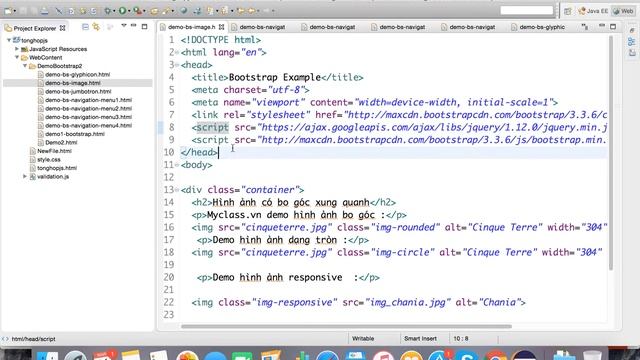Toggle folding for div class container line
This screenshot has width=640, height=360.
click(177, 190)
